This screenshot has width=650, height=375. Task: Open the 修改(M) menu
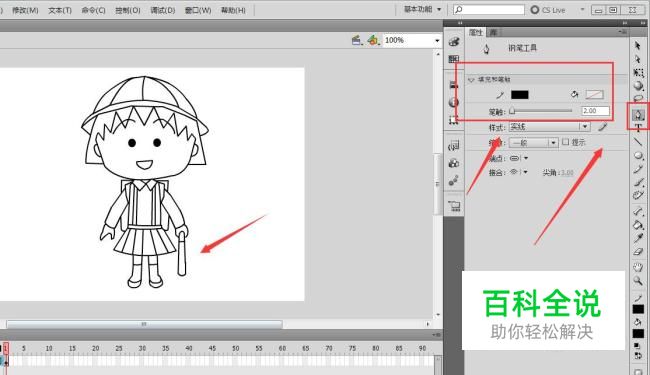[25, 10]
